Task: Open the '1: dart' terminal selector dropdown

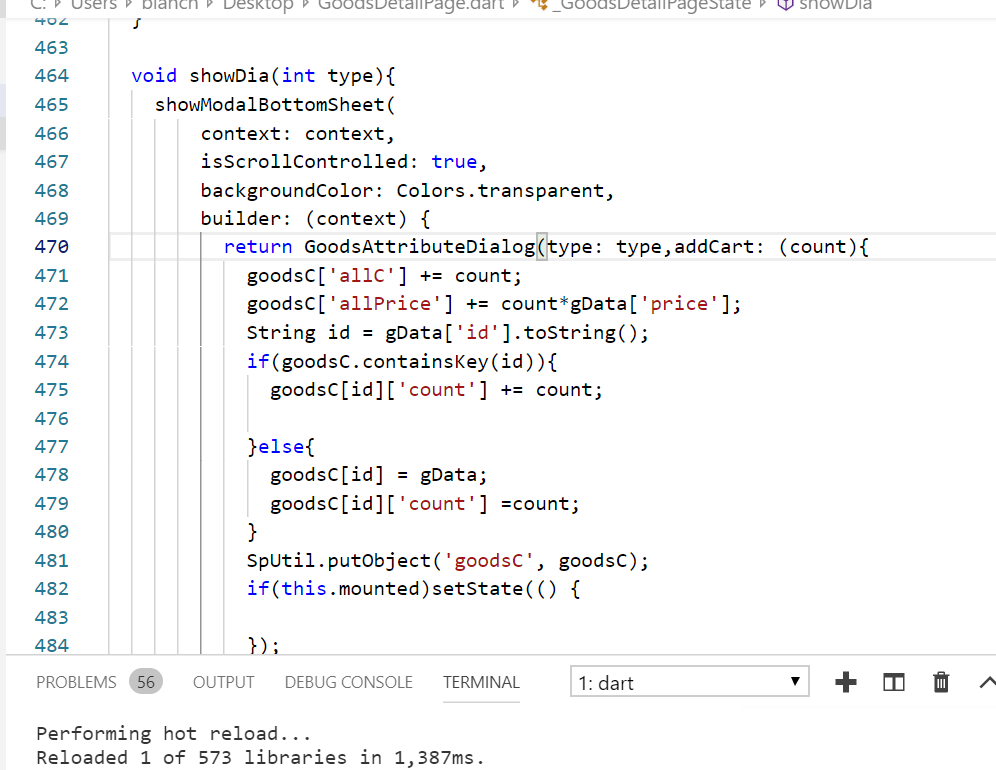Action: (689, 682)
